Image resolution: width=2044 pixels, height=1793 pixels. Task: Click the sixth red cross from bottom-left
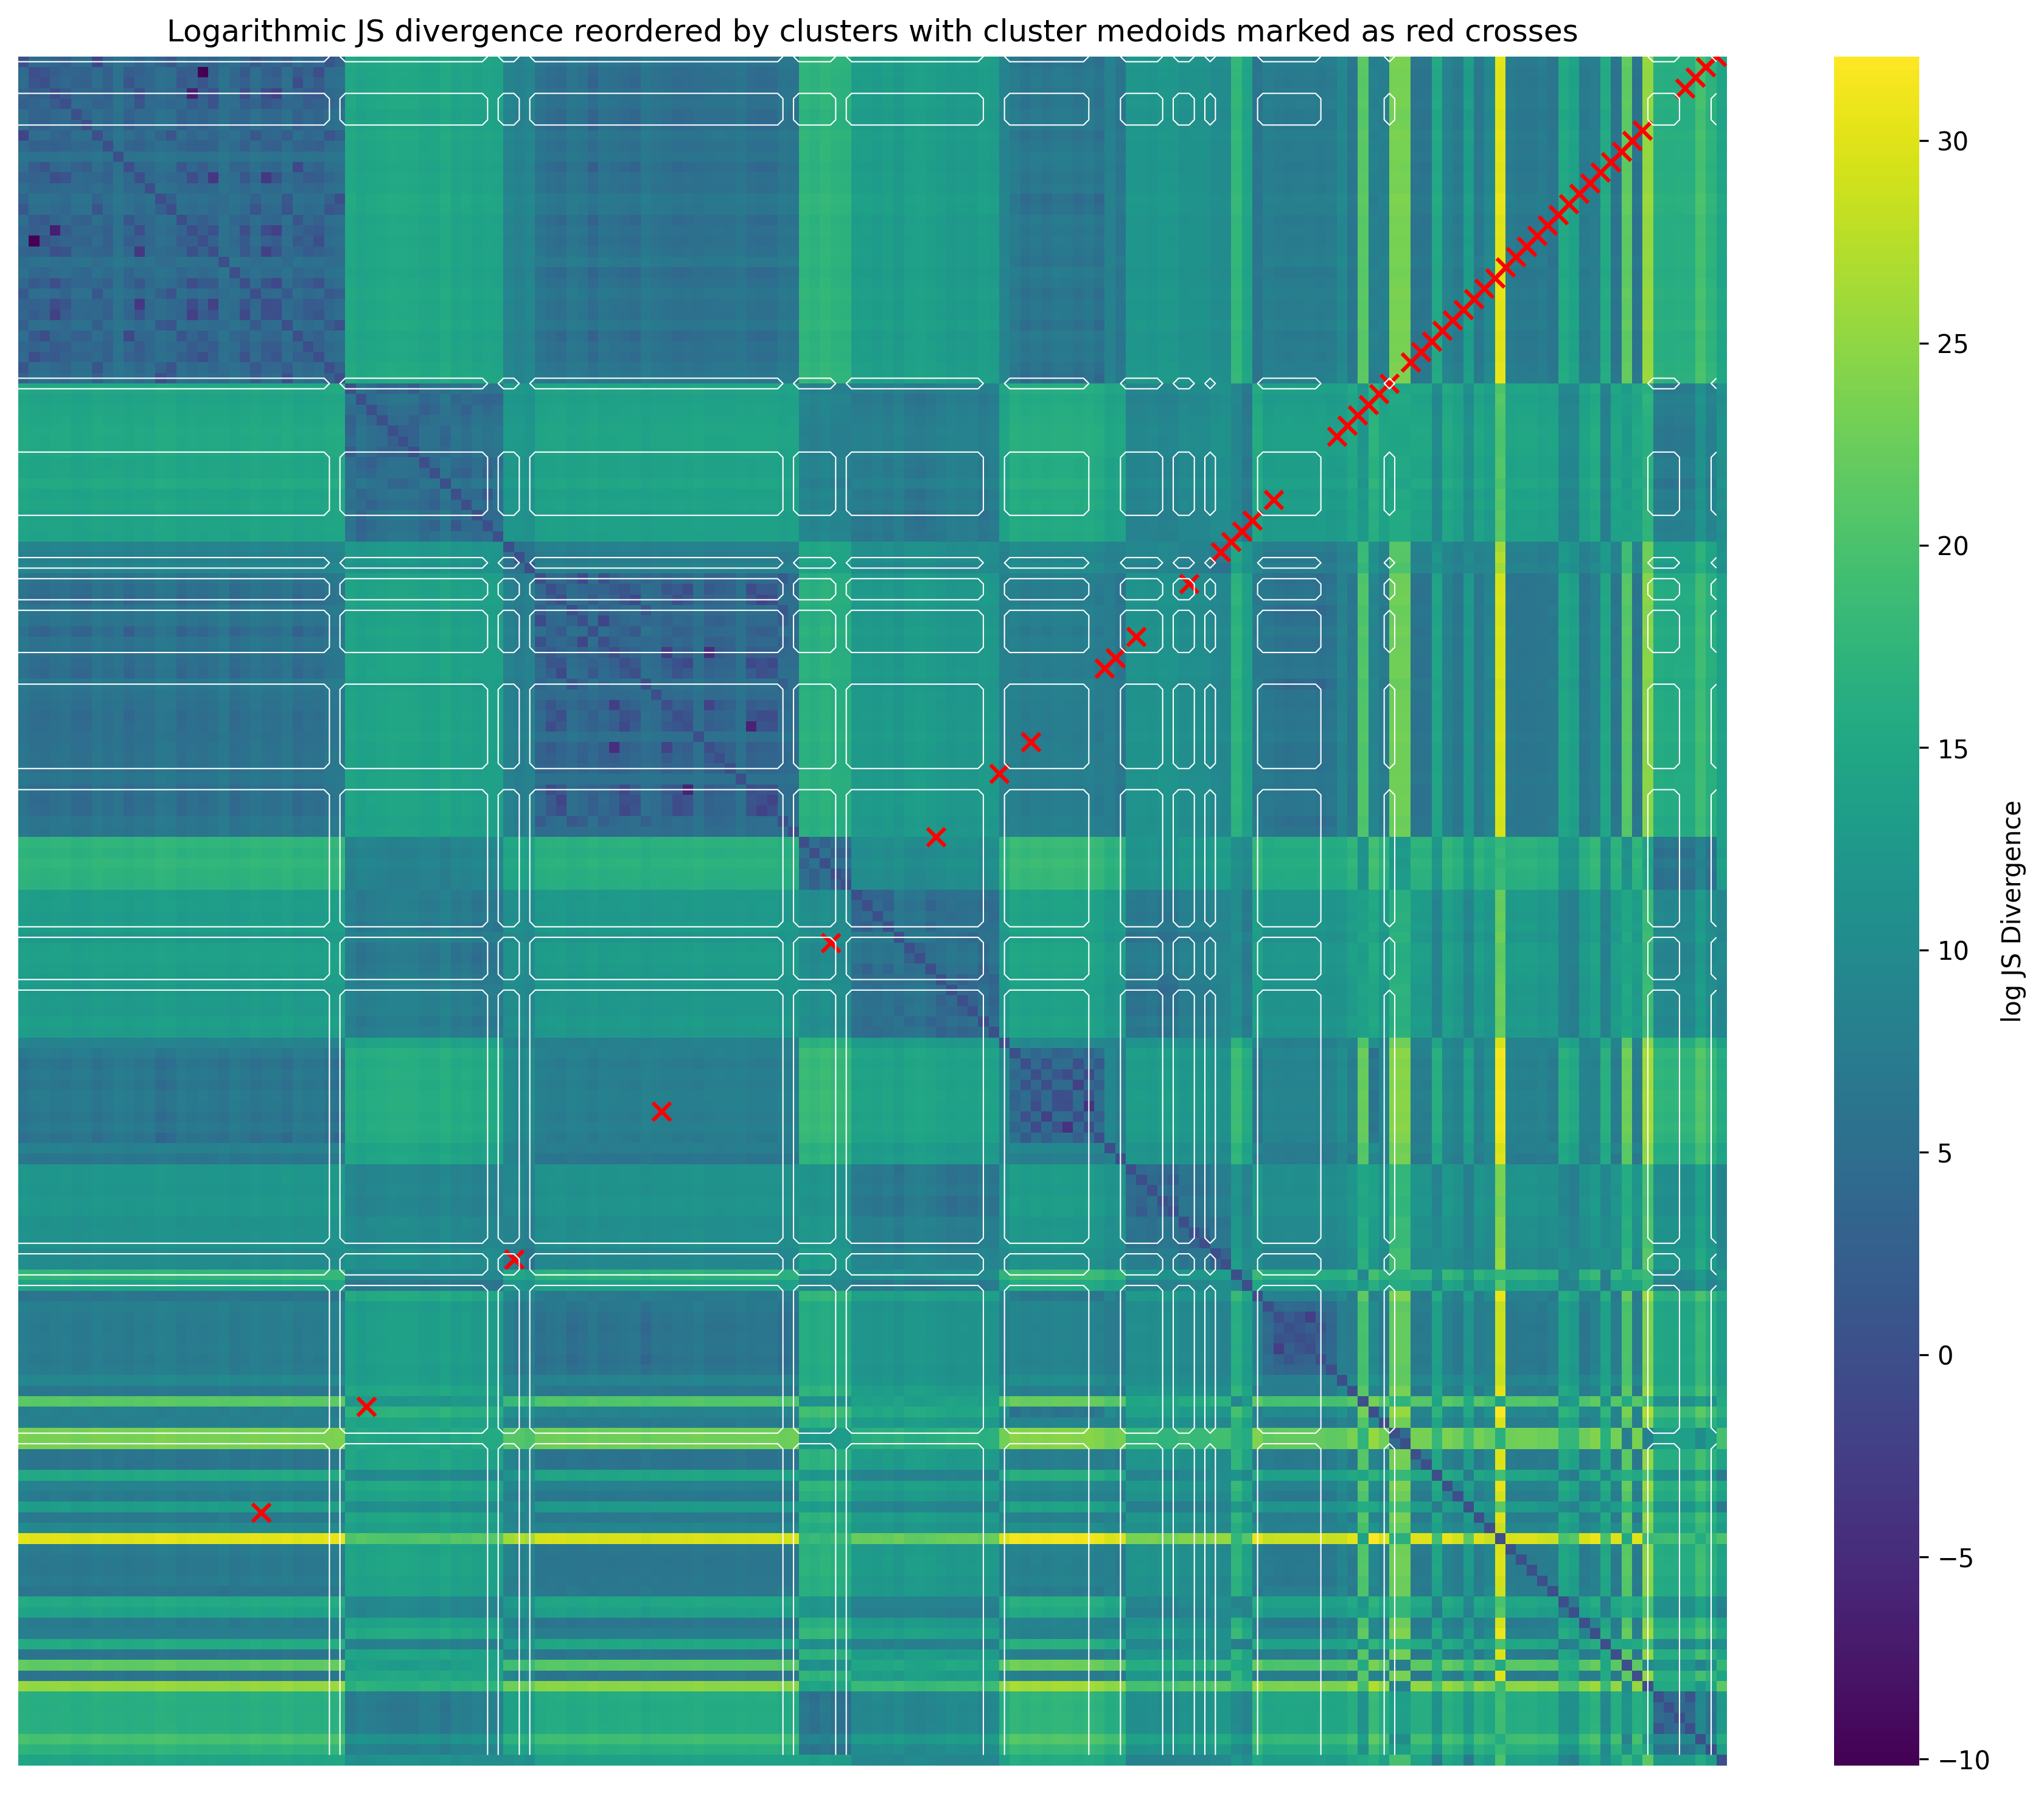click(936, 837)
